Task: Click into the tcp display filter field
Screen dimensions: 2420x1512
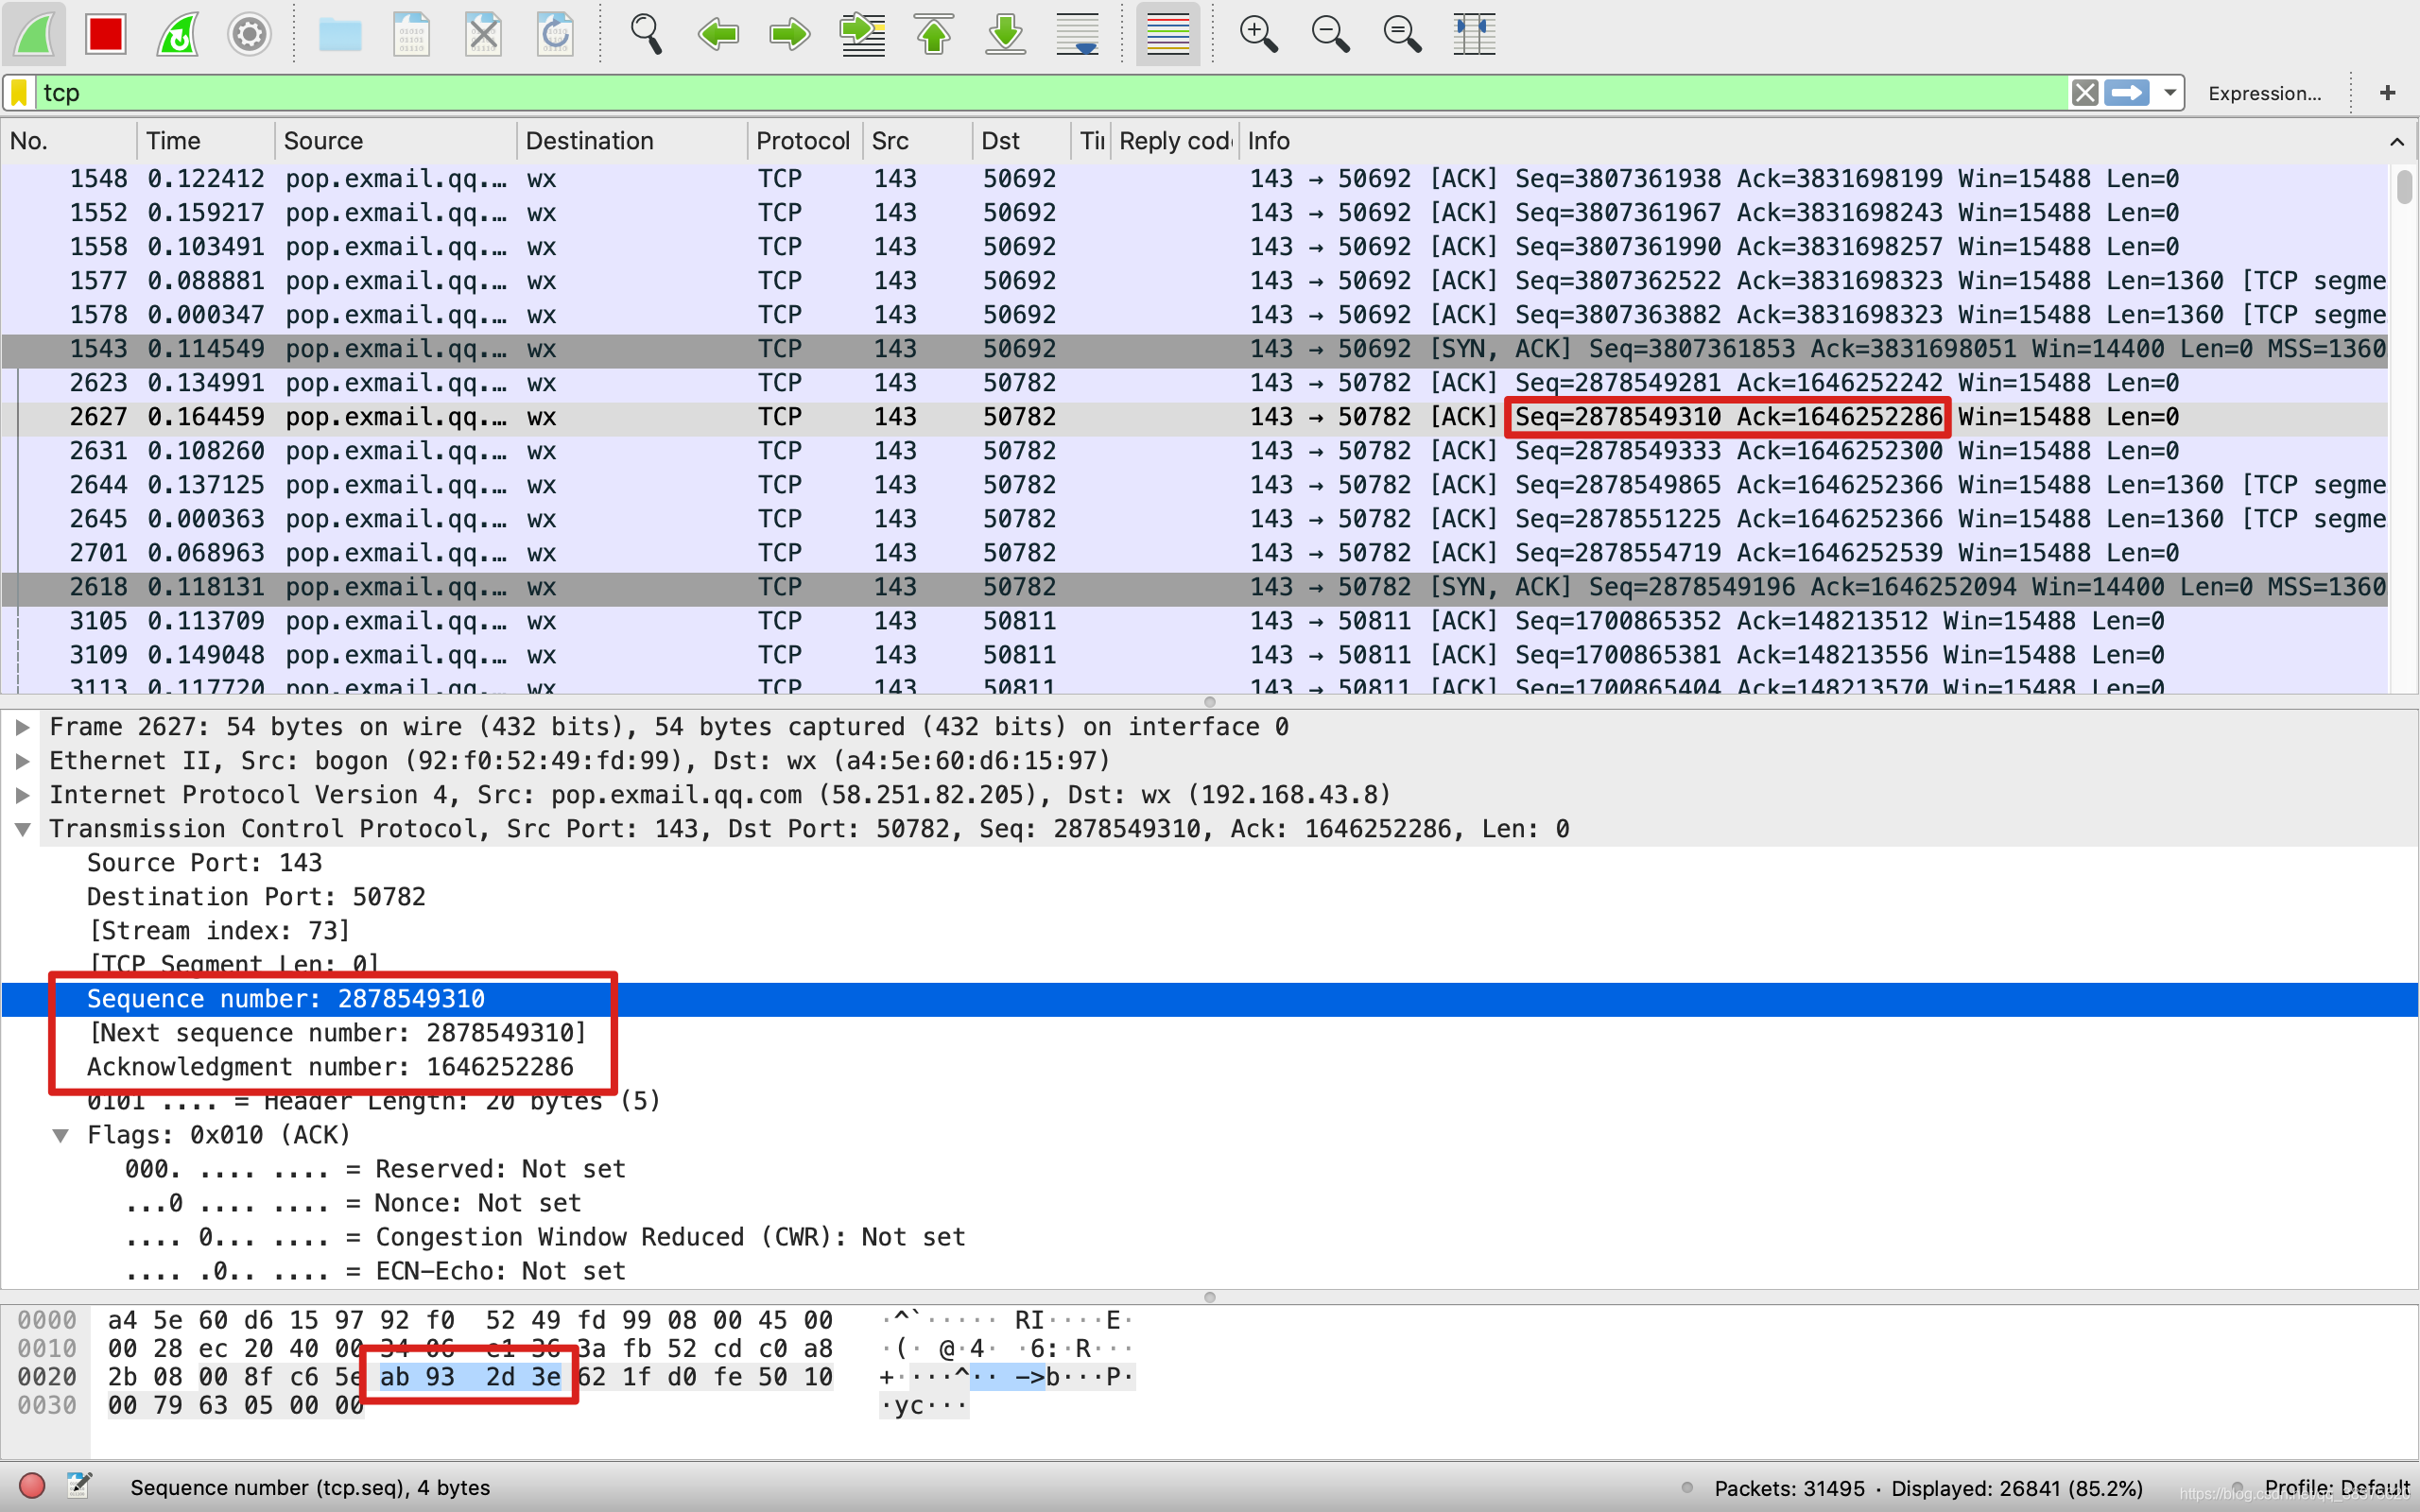Action: click(x=1050, y=93)
